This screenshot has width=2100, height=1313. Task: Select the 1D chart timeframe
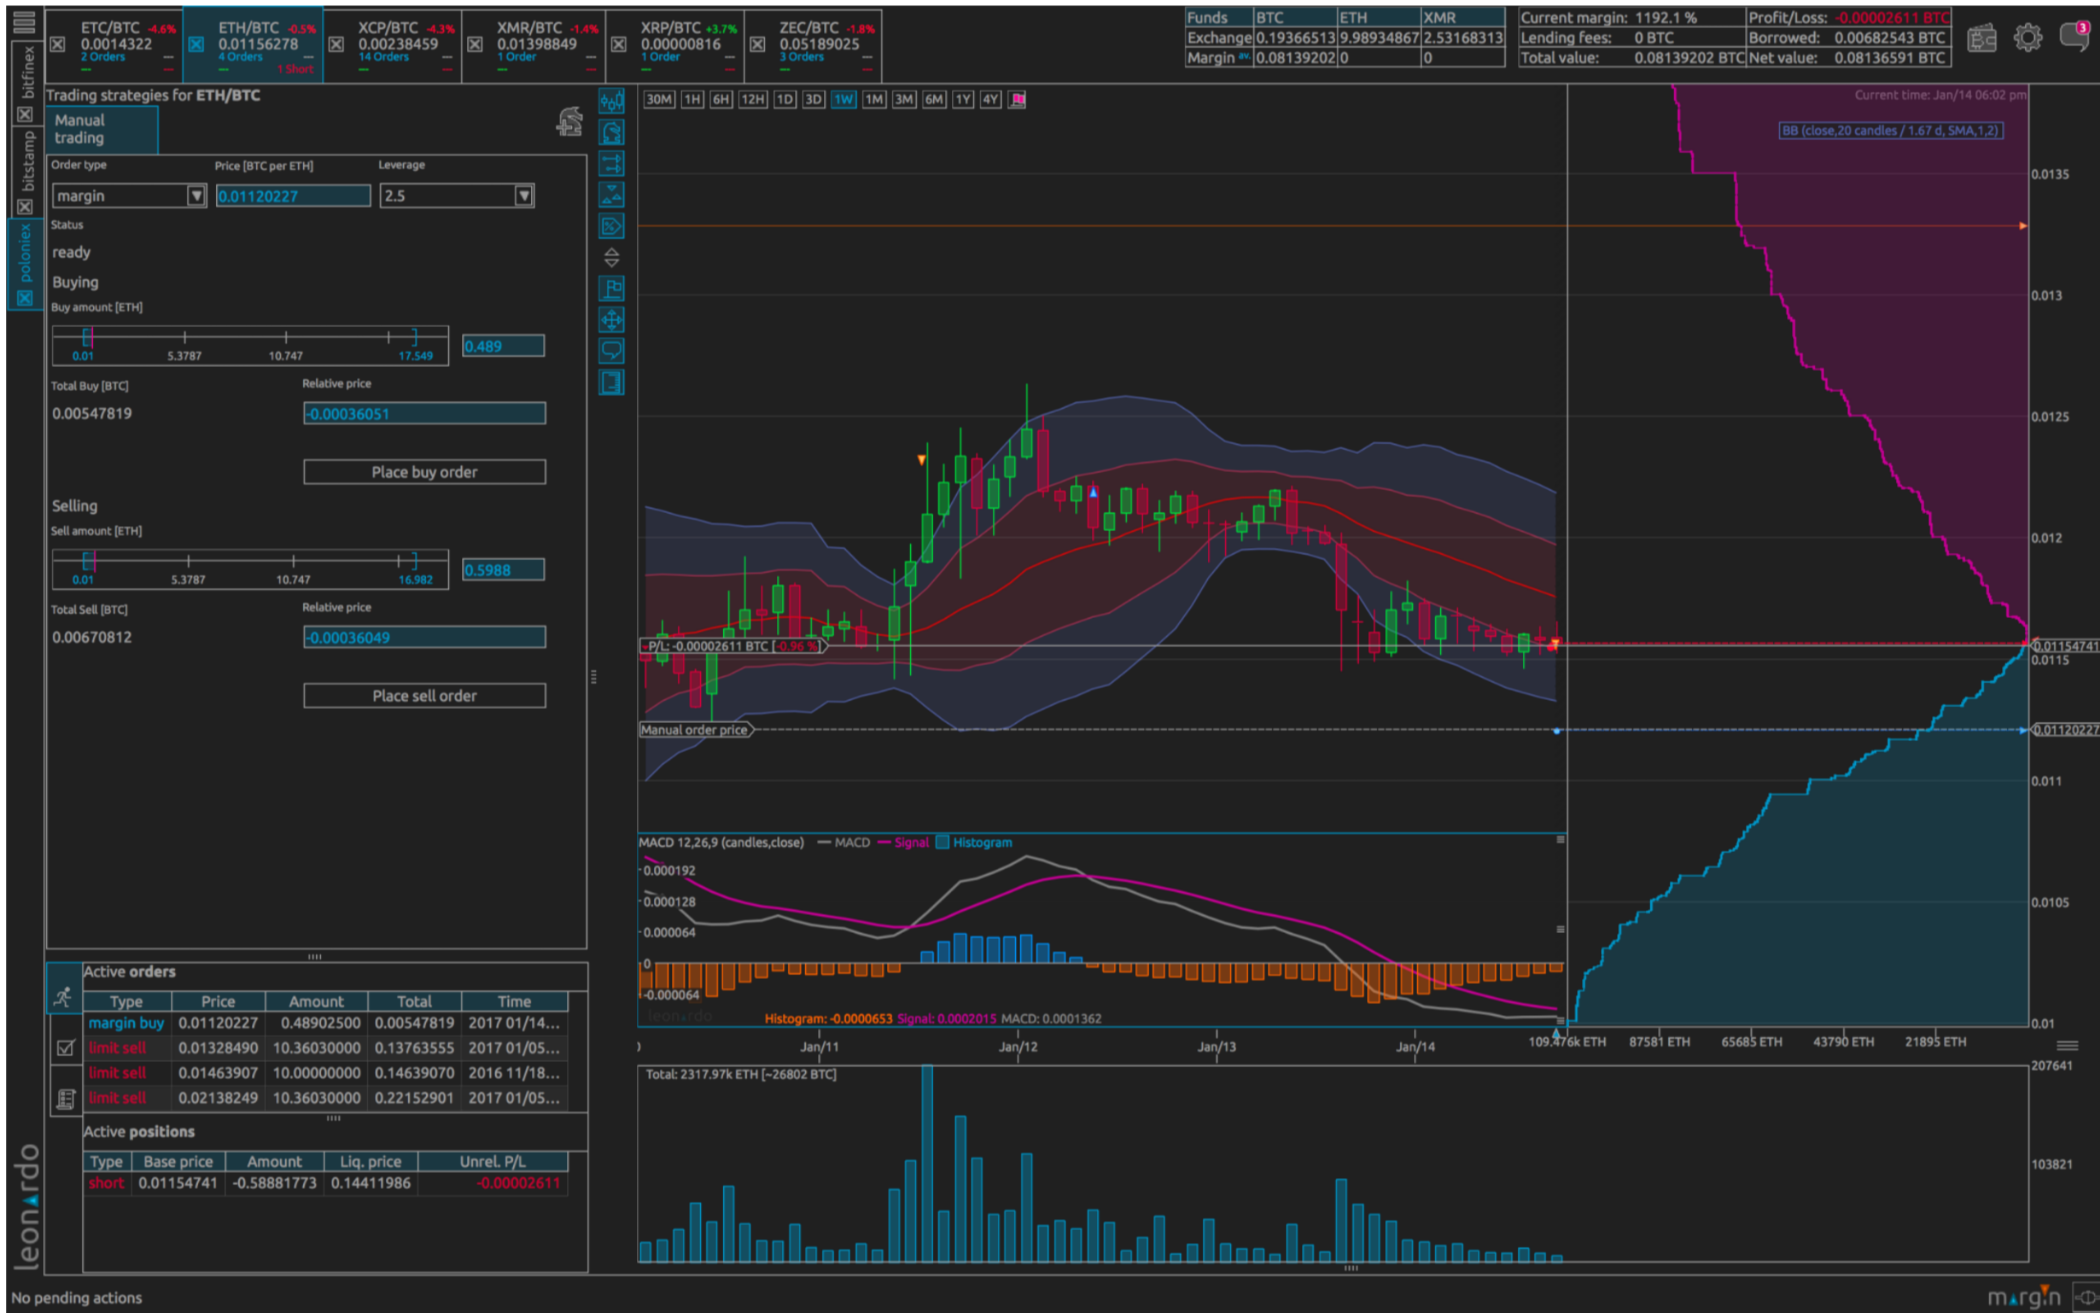[x=784, y=99]
